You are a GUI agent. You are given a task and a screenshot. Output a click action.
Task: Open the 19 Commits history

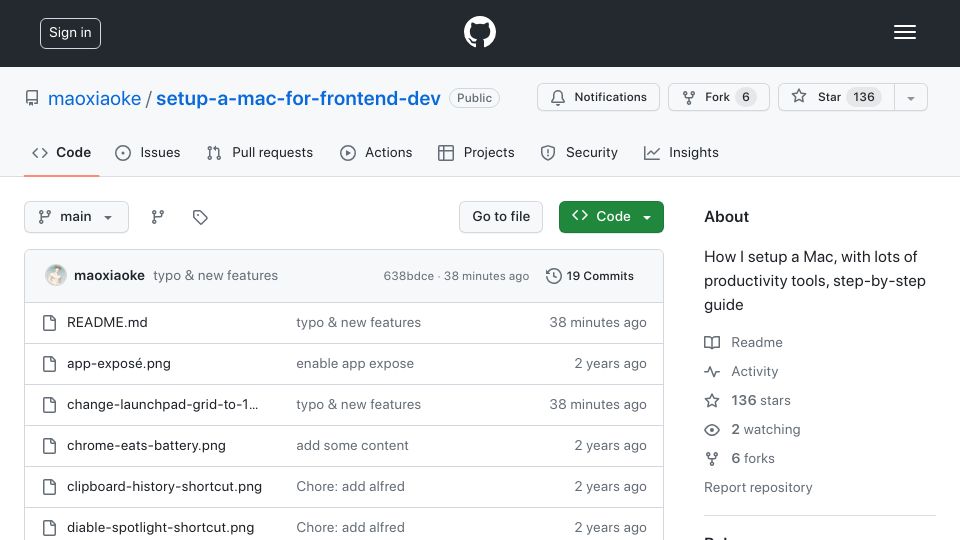click(590, 276)
